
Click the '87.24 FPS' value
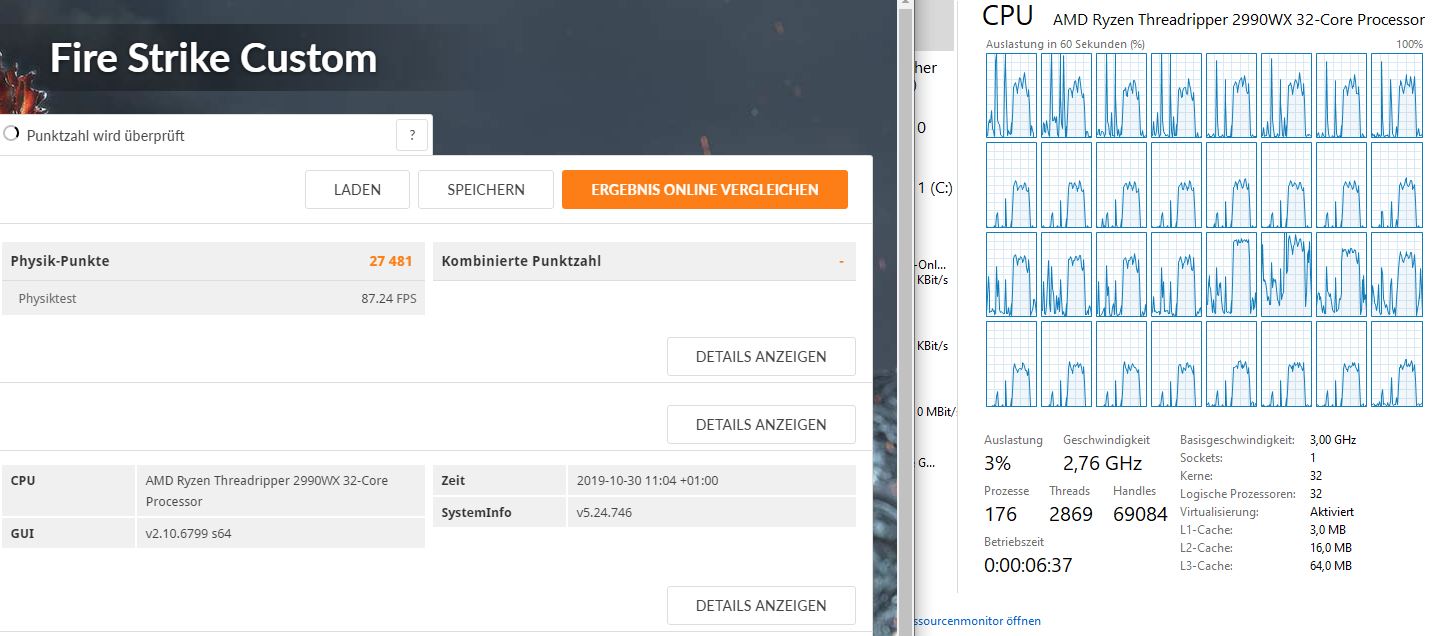coord(389,298)
